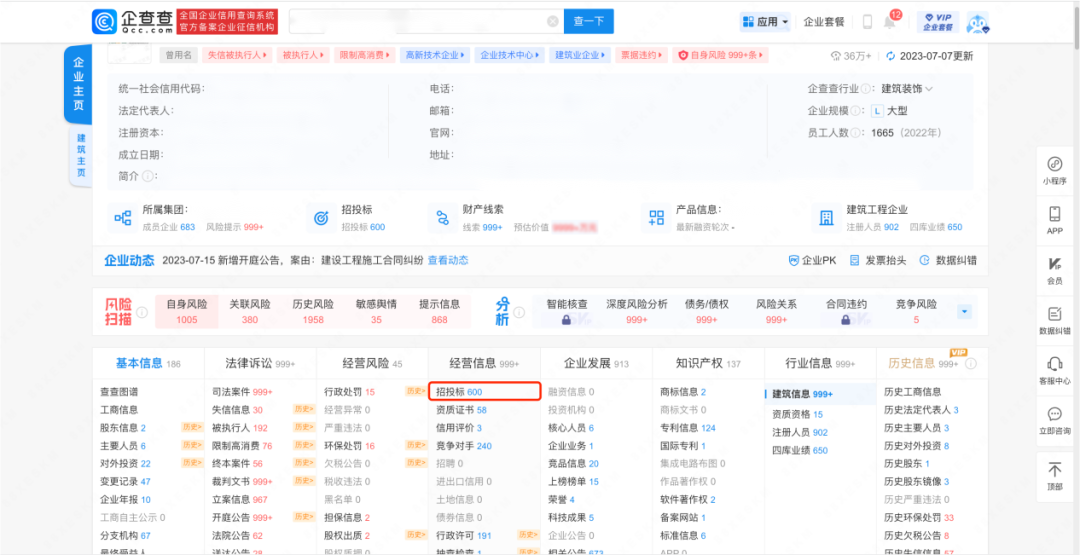Expand the 票据违约 tag
The width and height of the screenshot is (1080, 555).
pyautogui.click(x=641, y=55)
